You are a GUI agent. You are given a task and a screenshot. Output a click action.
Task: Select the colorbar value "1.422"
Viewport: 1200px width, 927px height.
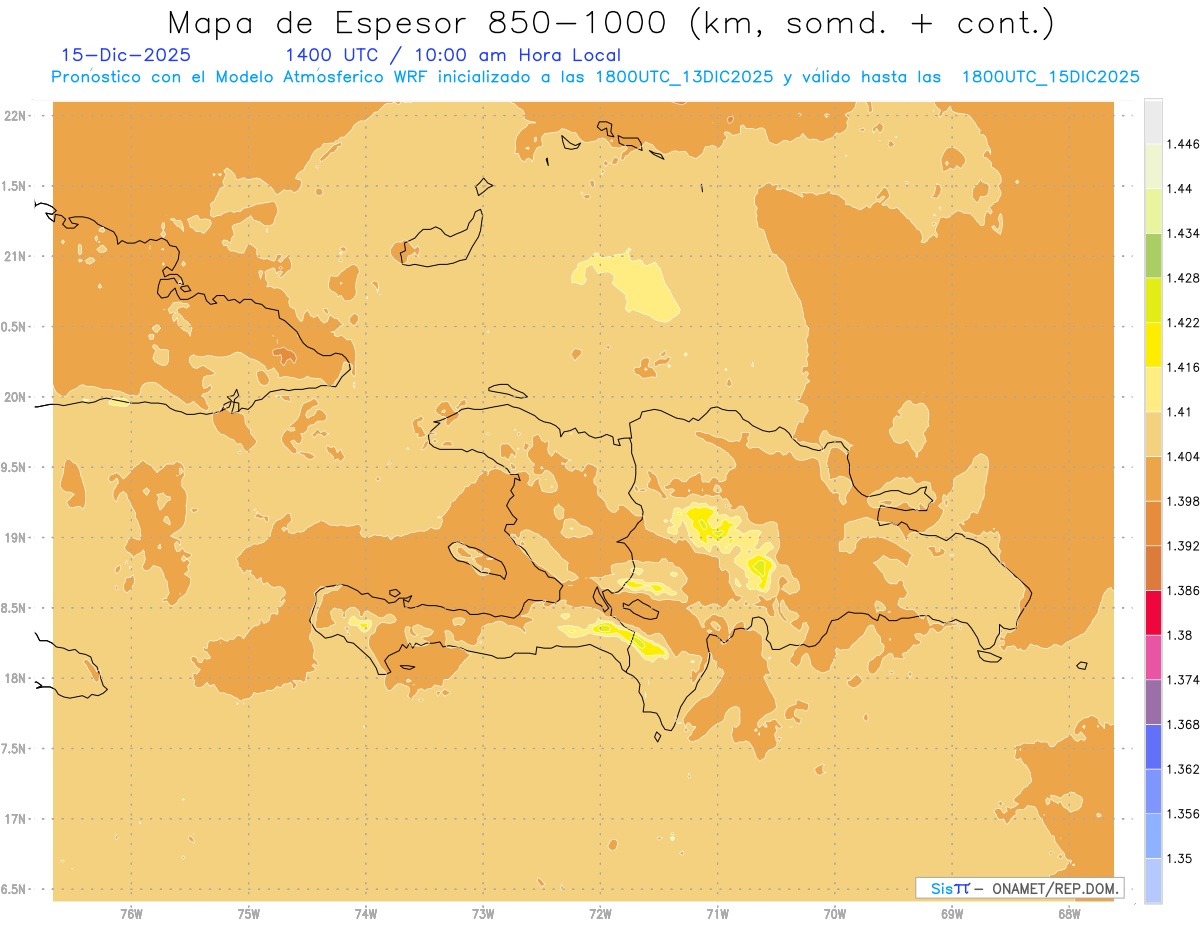(x=1183, y=322)
